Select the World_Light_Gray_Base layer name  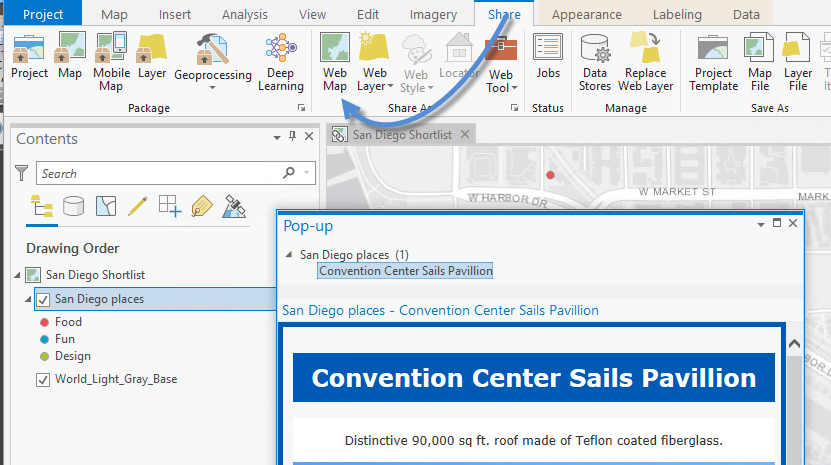click(116, 379)
